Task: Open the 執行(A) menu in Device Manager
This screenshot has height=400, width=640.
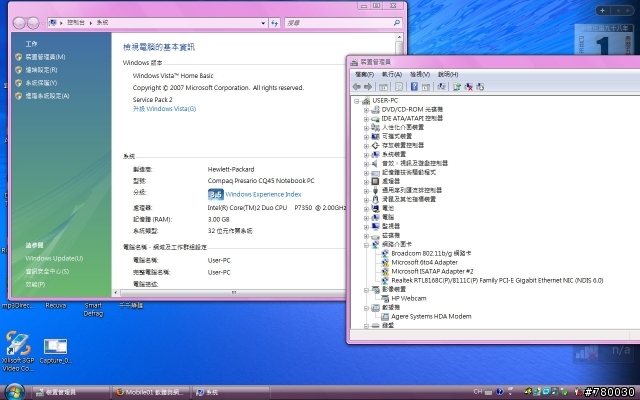Action: [x=392, y=74]
